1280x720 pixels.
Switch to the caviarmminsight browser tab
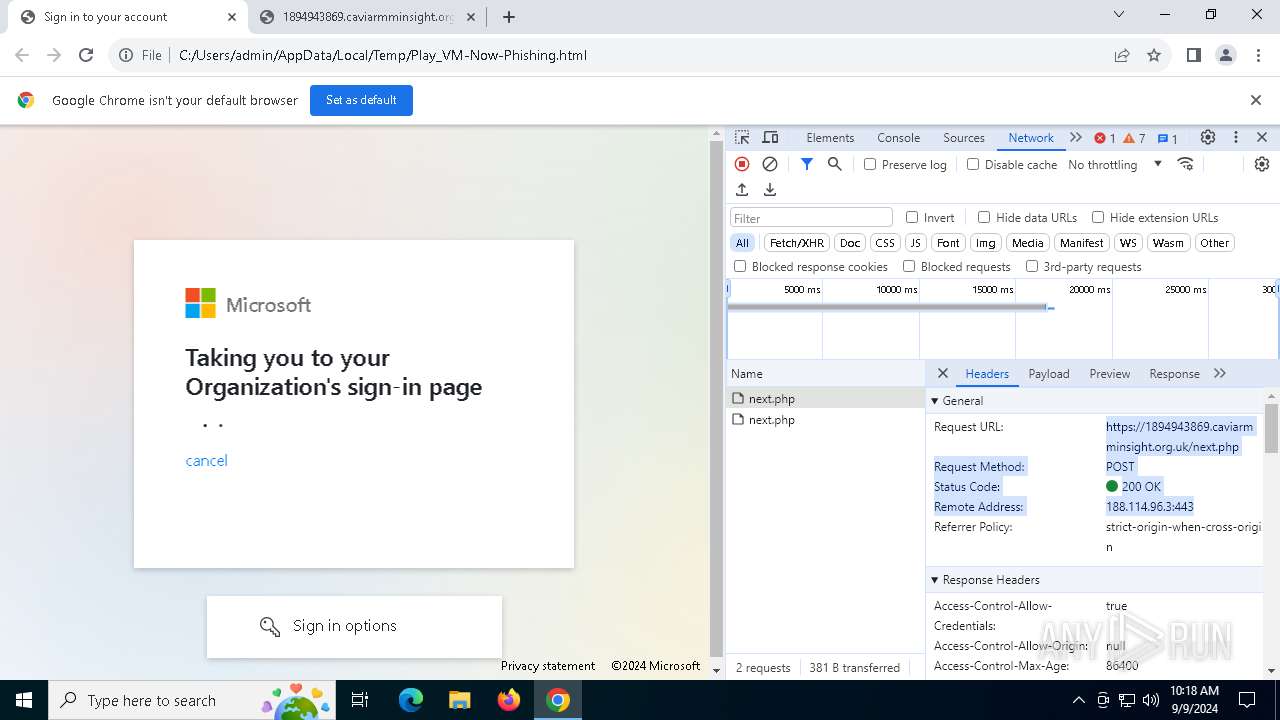click(367, 17)
